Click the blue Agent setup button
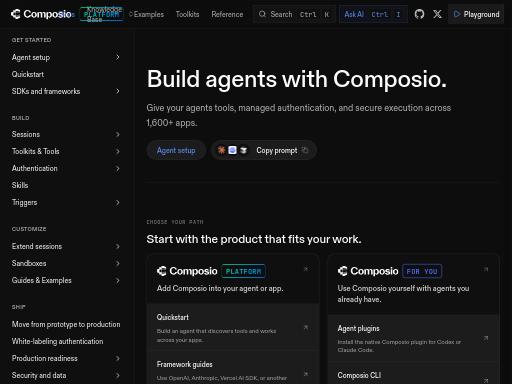Image resolution: width=512 pixels, height=384 pixels. [x=176, y=150]
